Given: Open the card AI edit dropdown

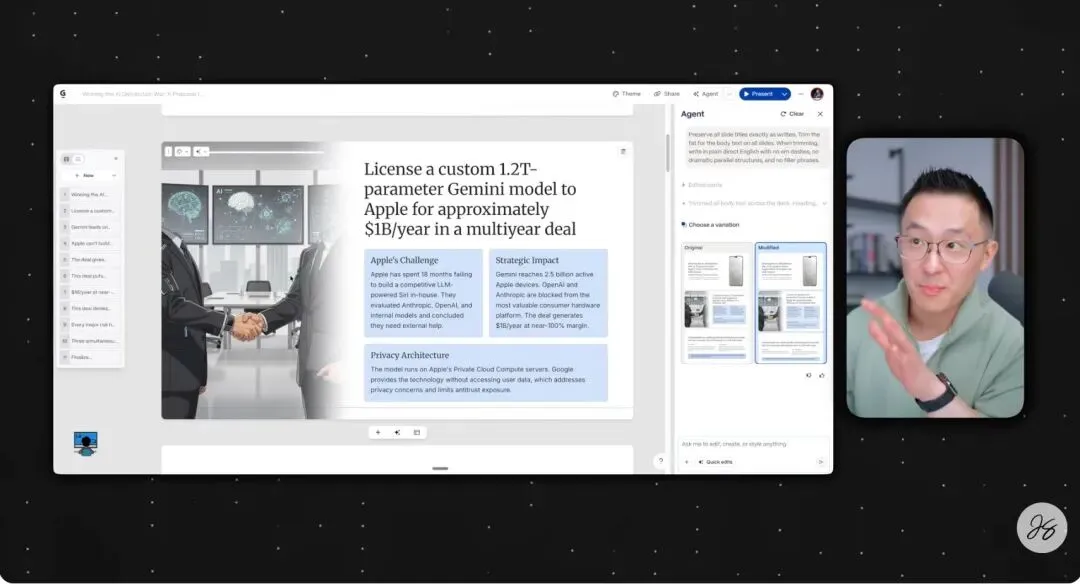Looking at the screenshot, I should pos(200,151).
